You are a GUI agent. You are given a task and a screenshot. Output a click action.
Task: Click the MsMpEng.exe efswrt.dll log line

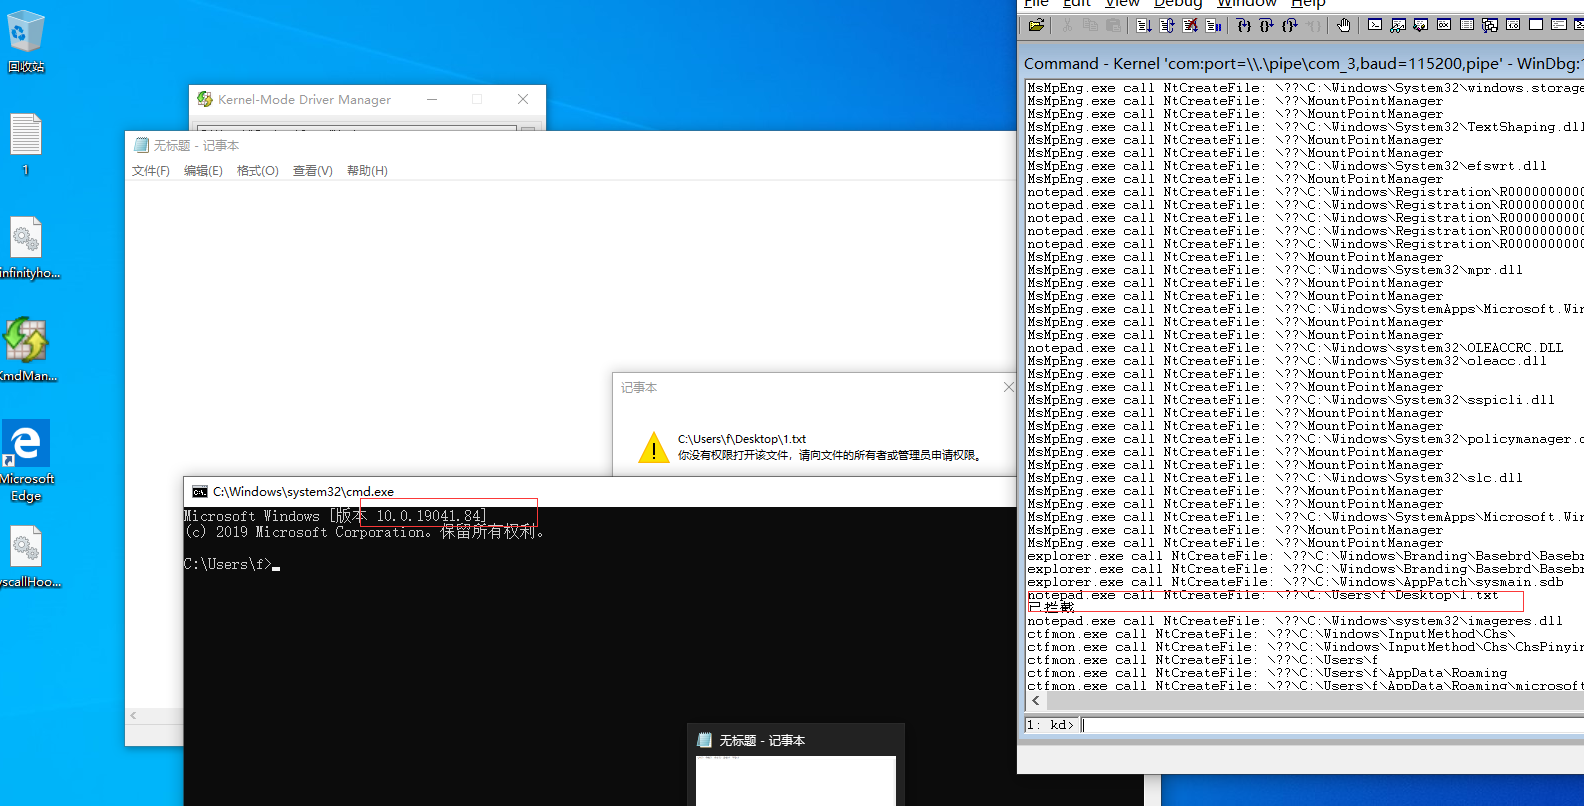tap(1287, 166)
